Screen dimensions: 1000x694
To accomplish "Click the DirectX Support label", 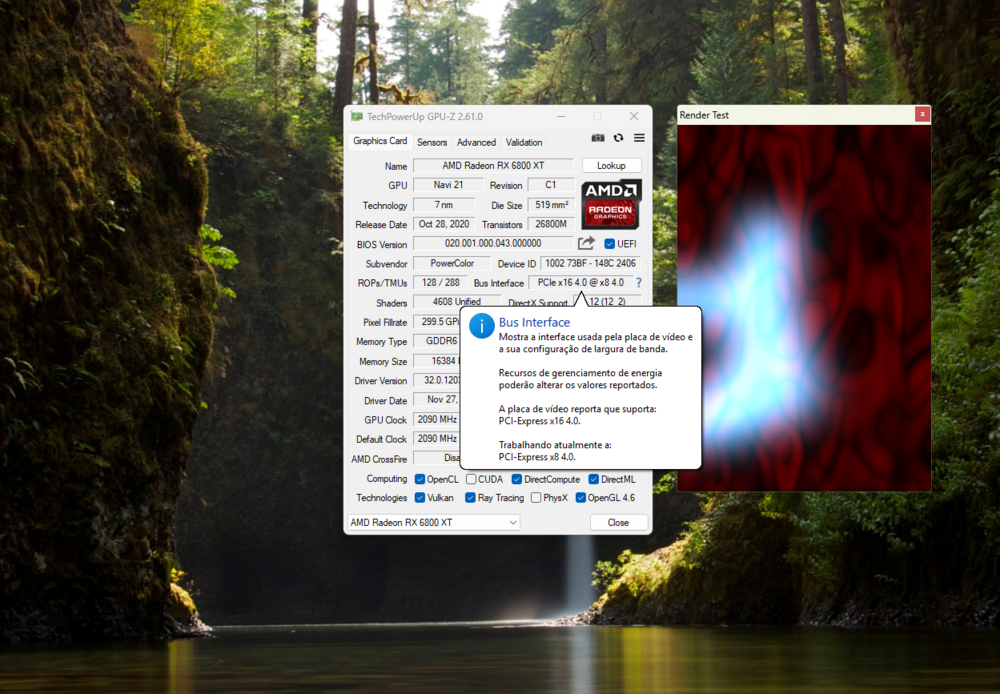I will click(538, 302).
